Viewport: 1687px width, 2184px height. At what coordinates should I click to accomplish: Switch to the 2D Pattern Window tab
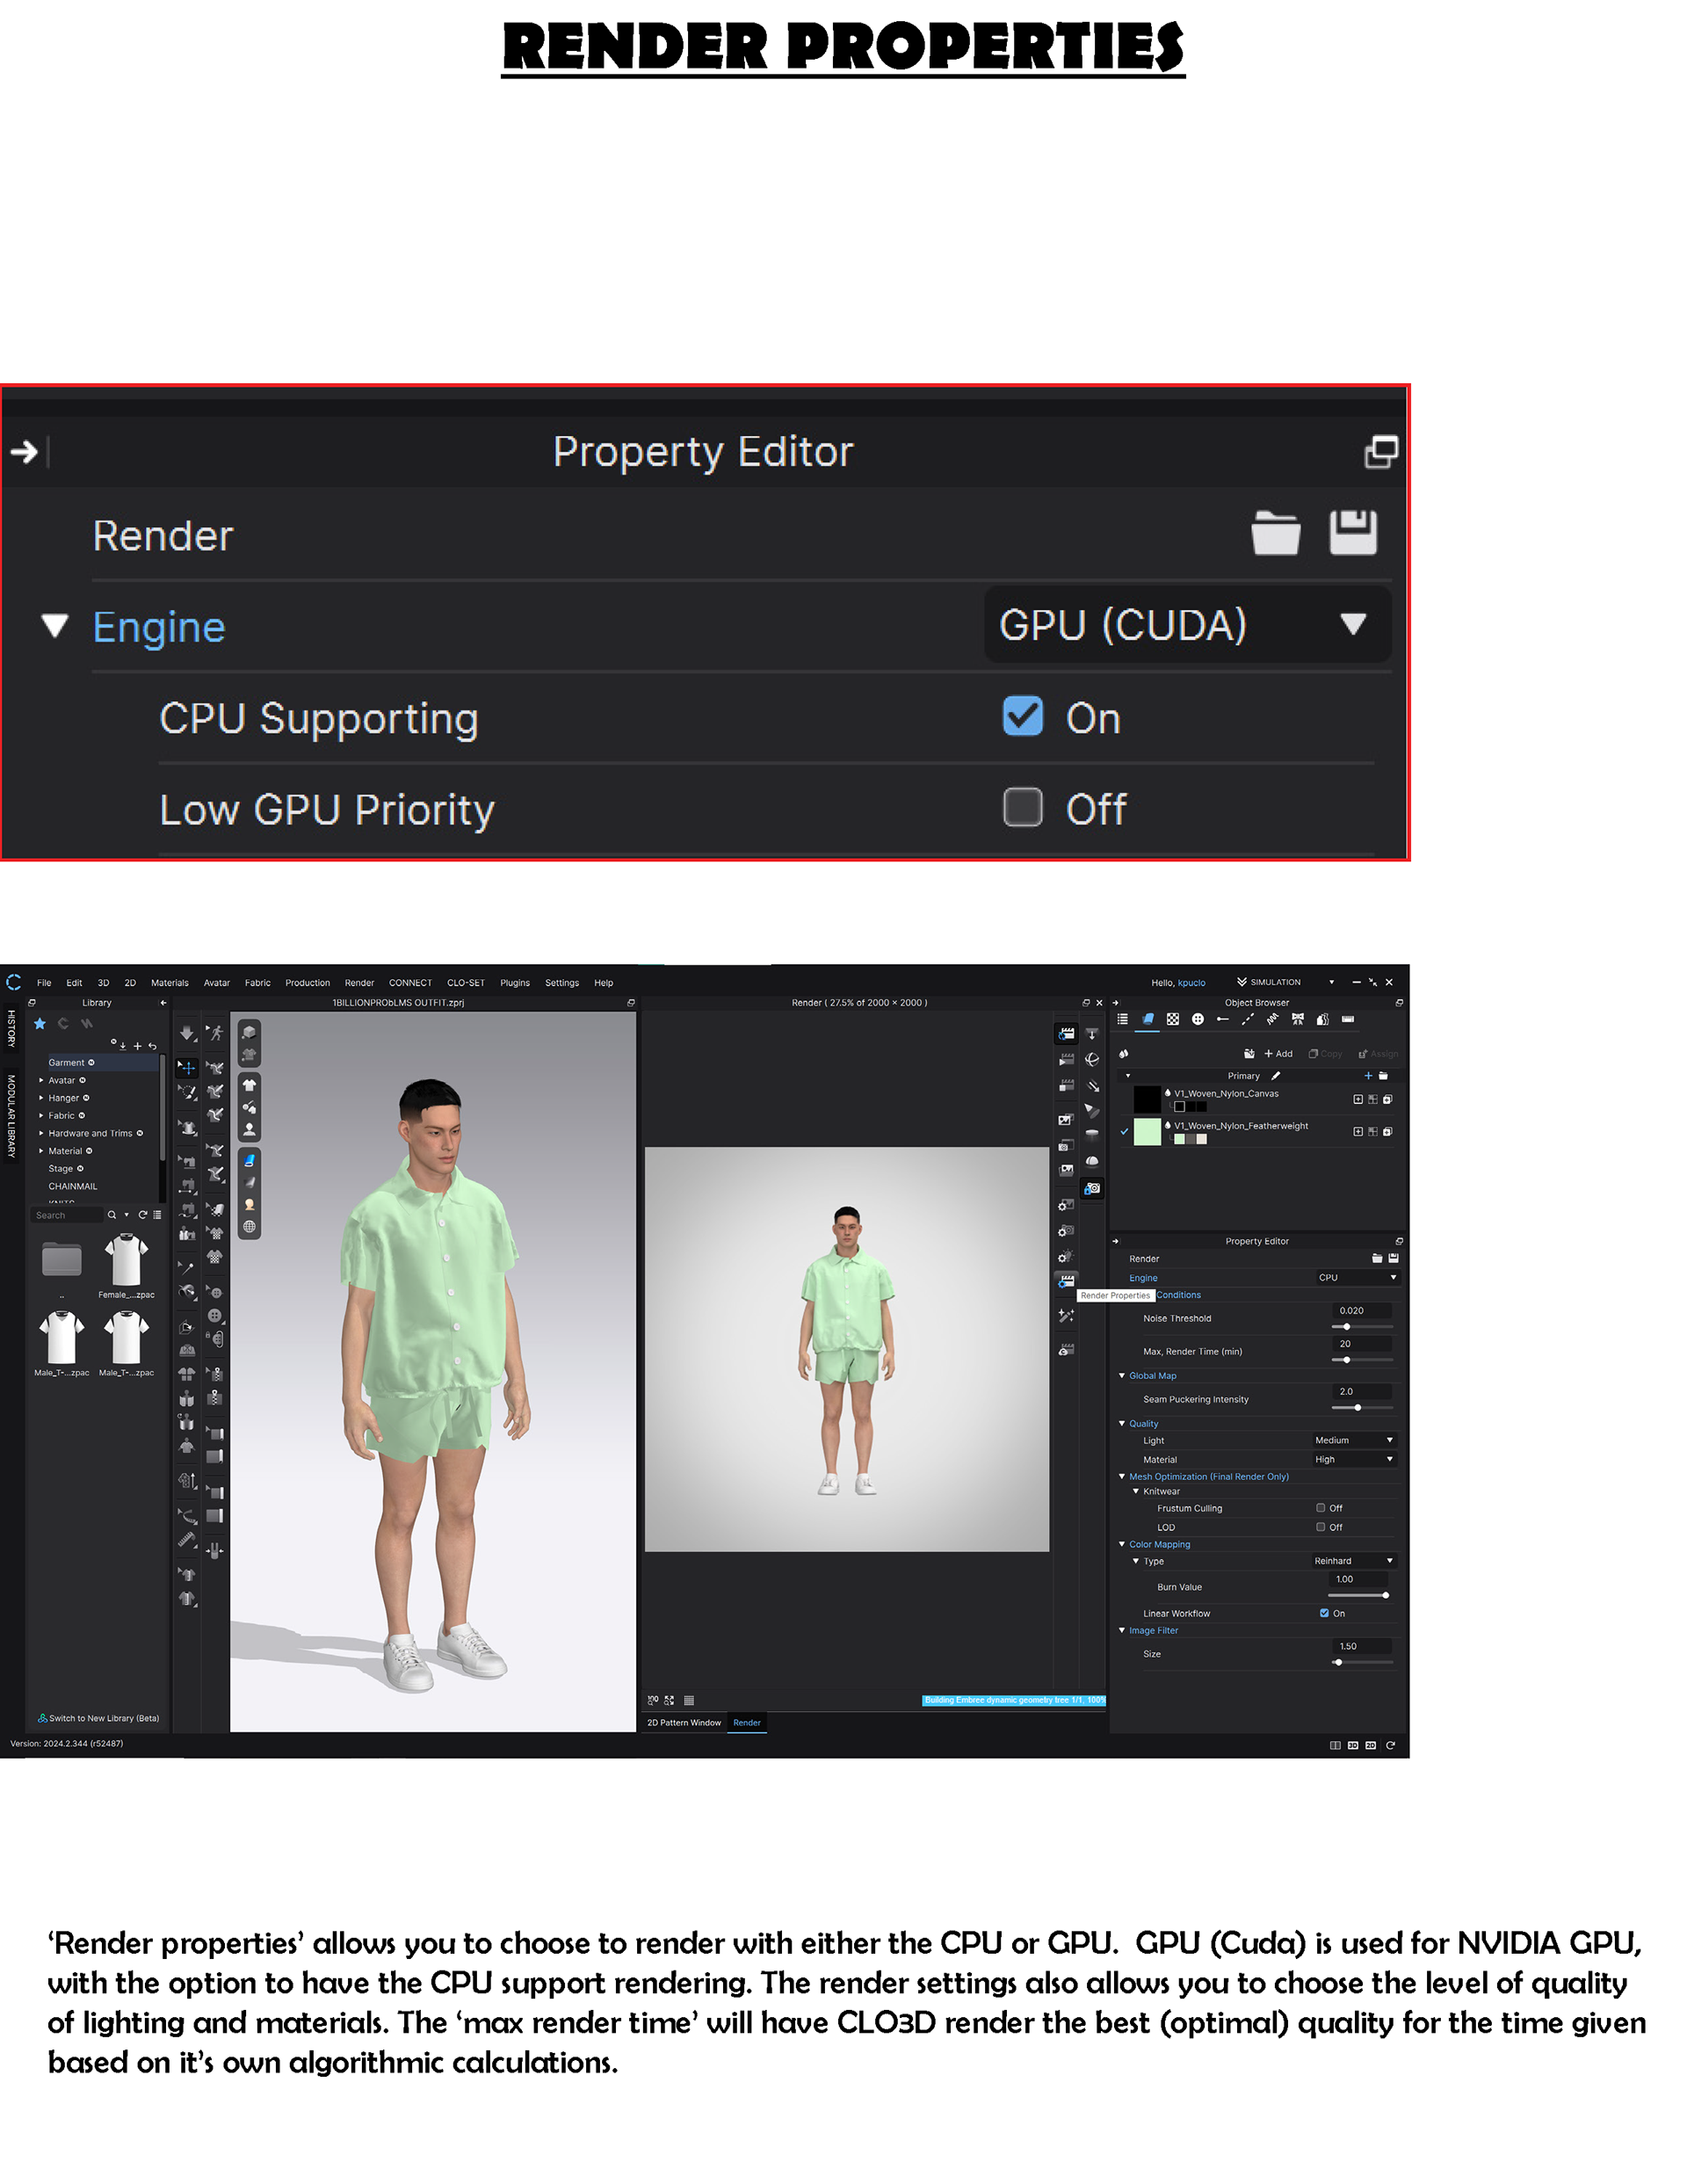684,1722
